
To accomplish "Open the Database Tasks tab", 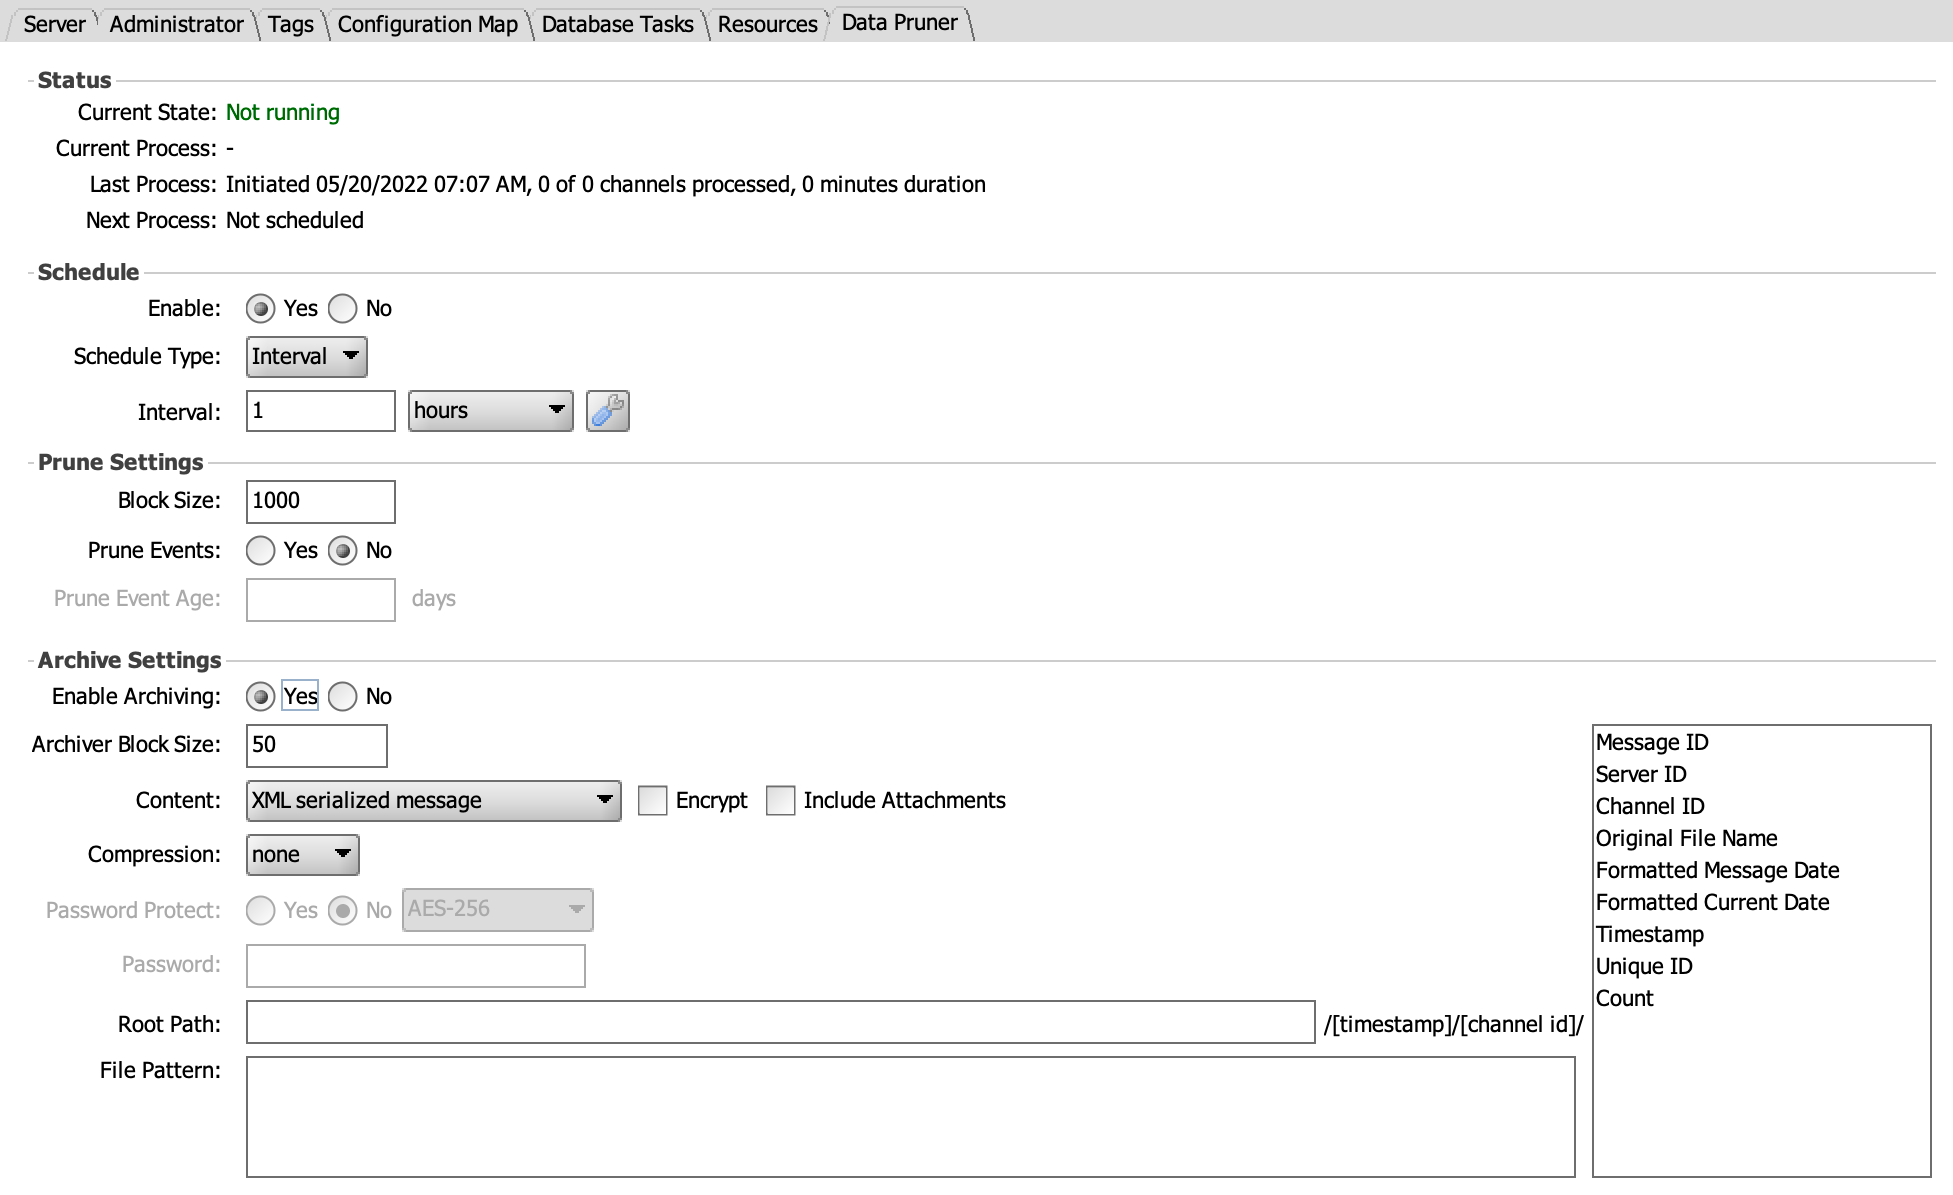I will tap(617, 24).
